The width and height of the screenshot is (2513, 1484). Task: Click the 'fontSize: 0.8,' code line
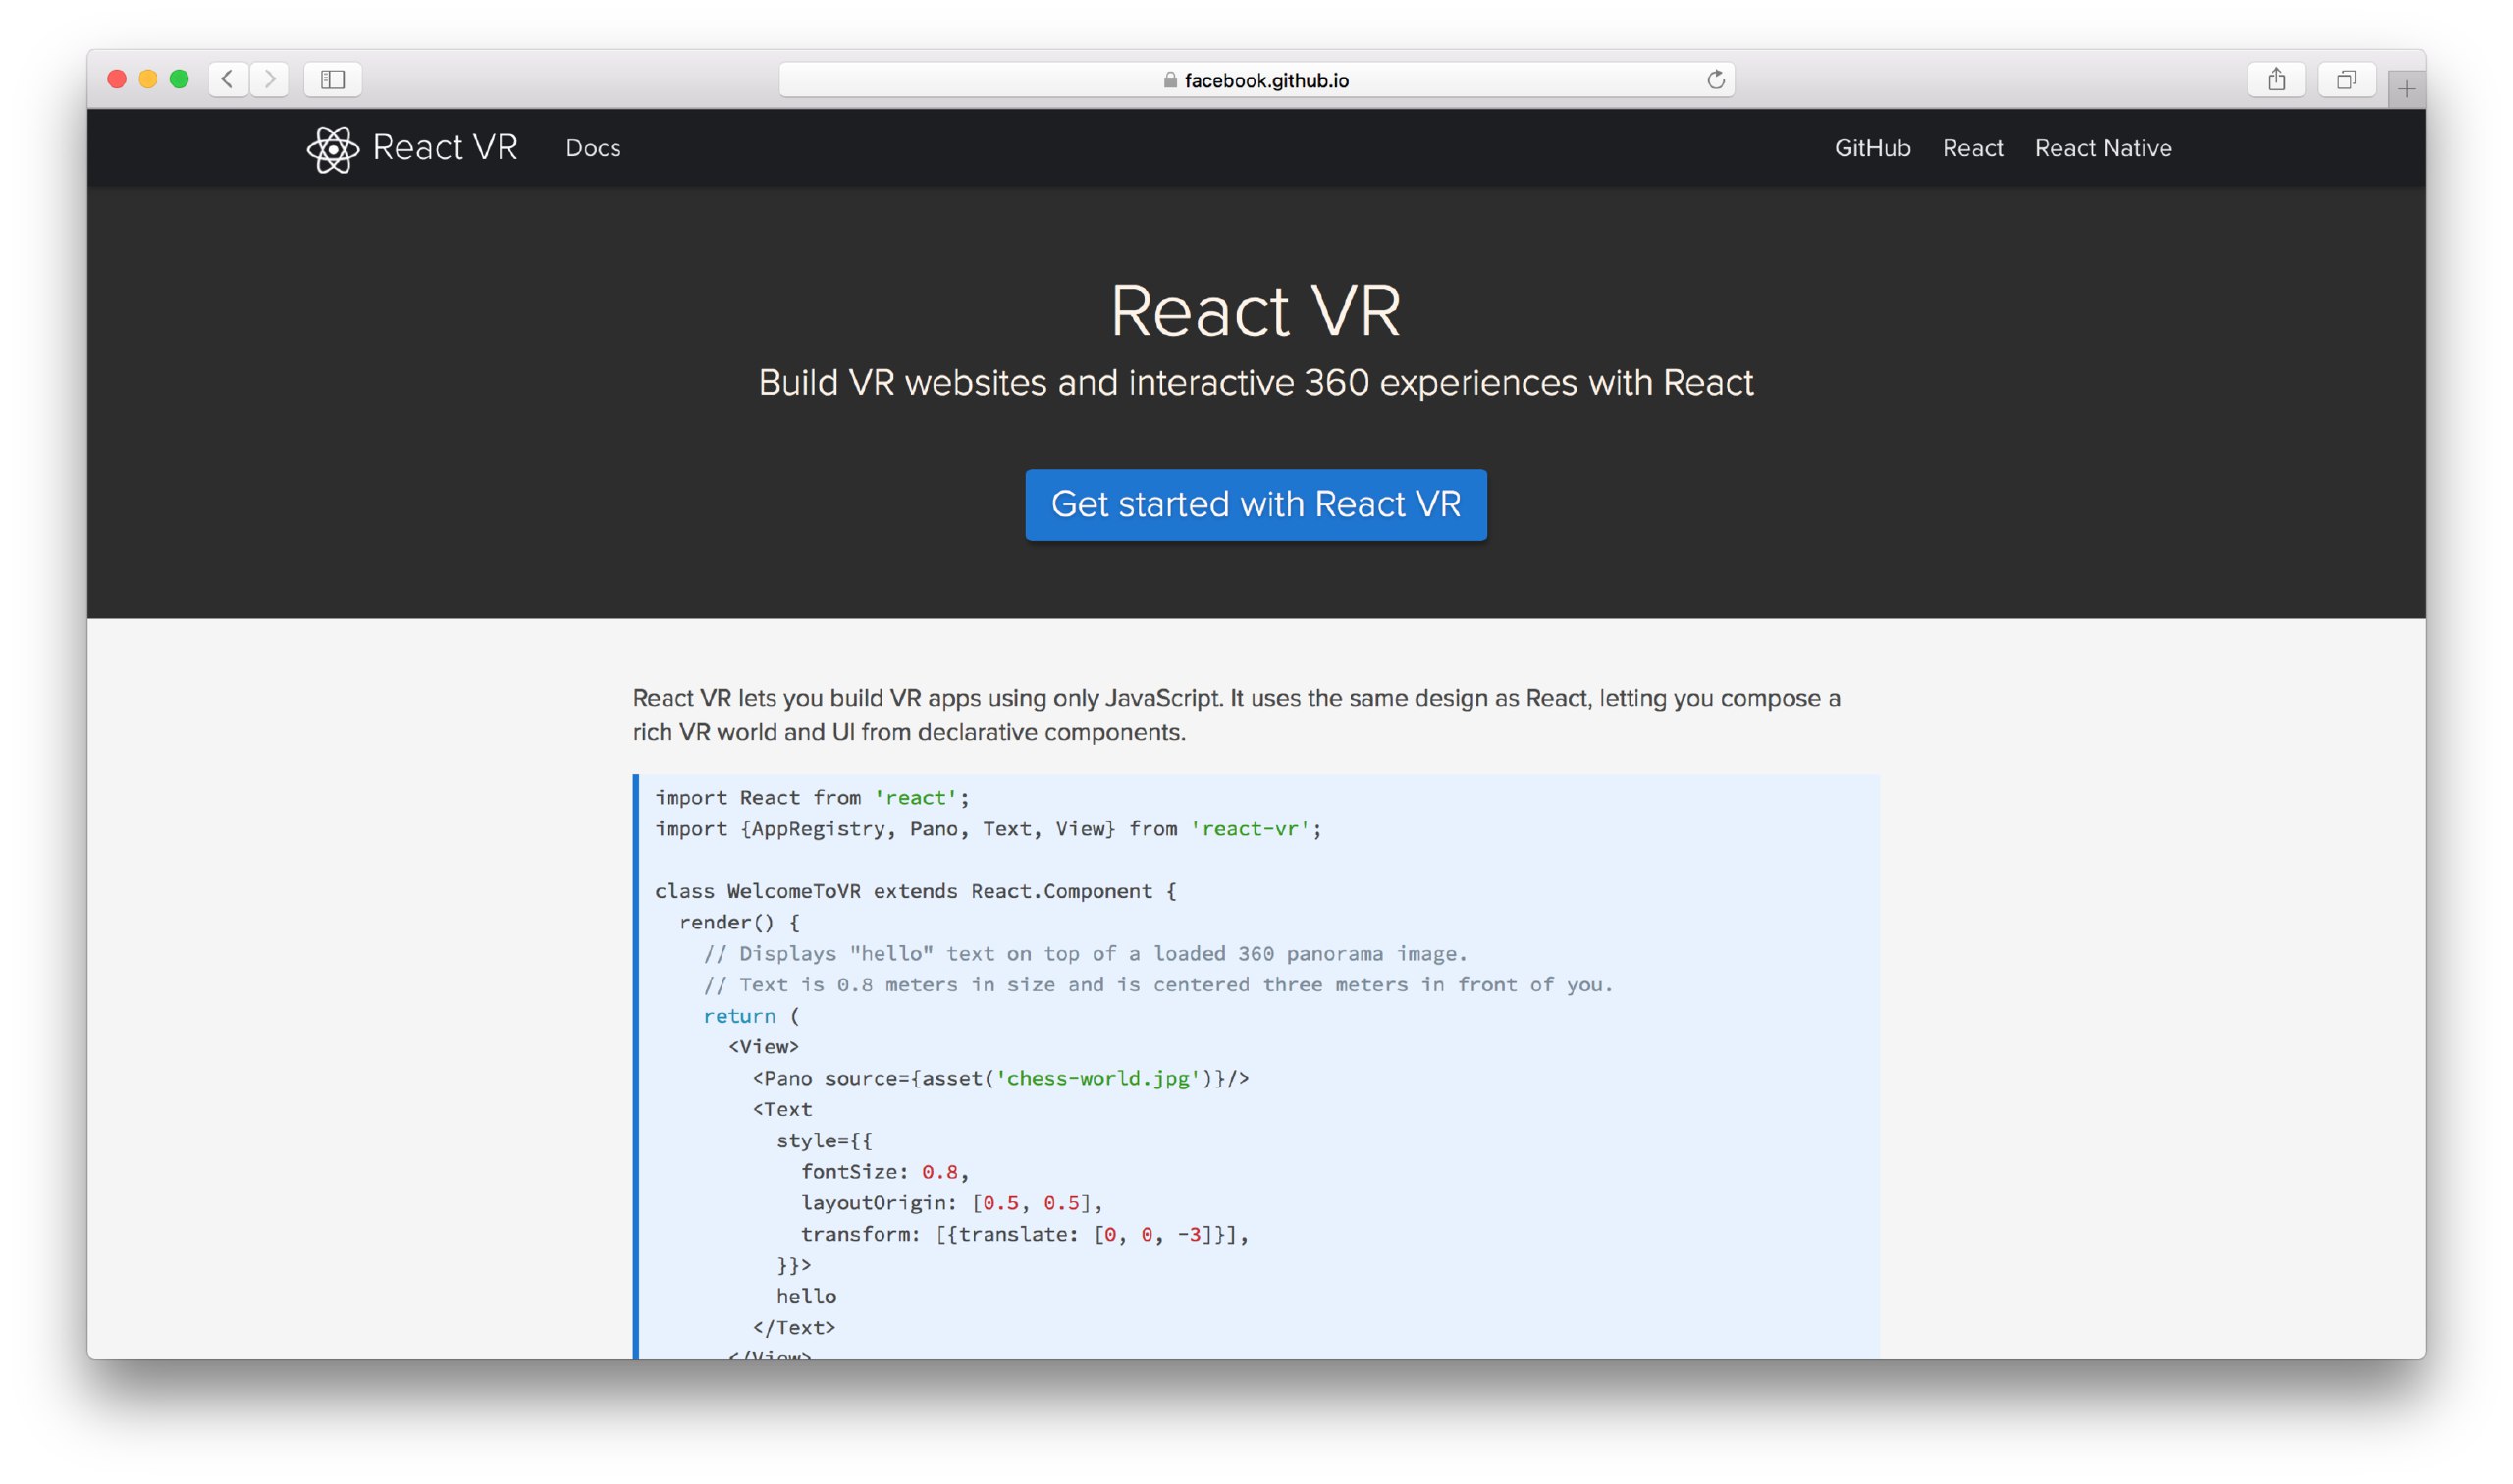point(885,1172)
